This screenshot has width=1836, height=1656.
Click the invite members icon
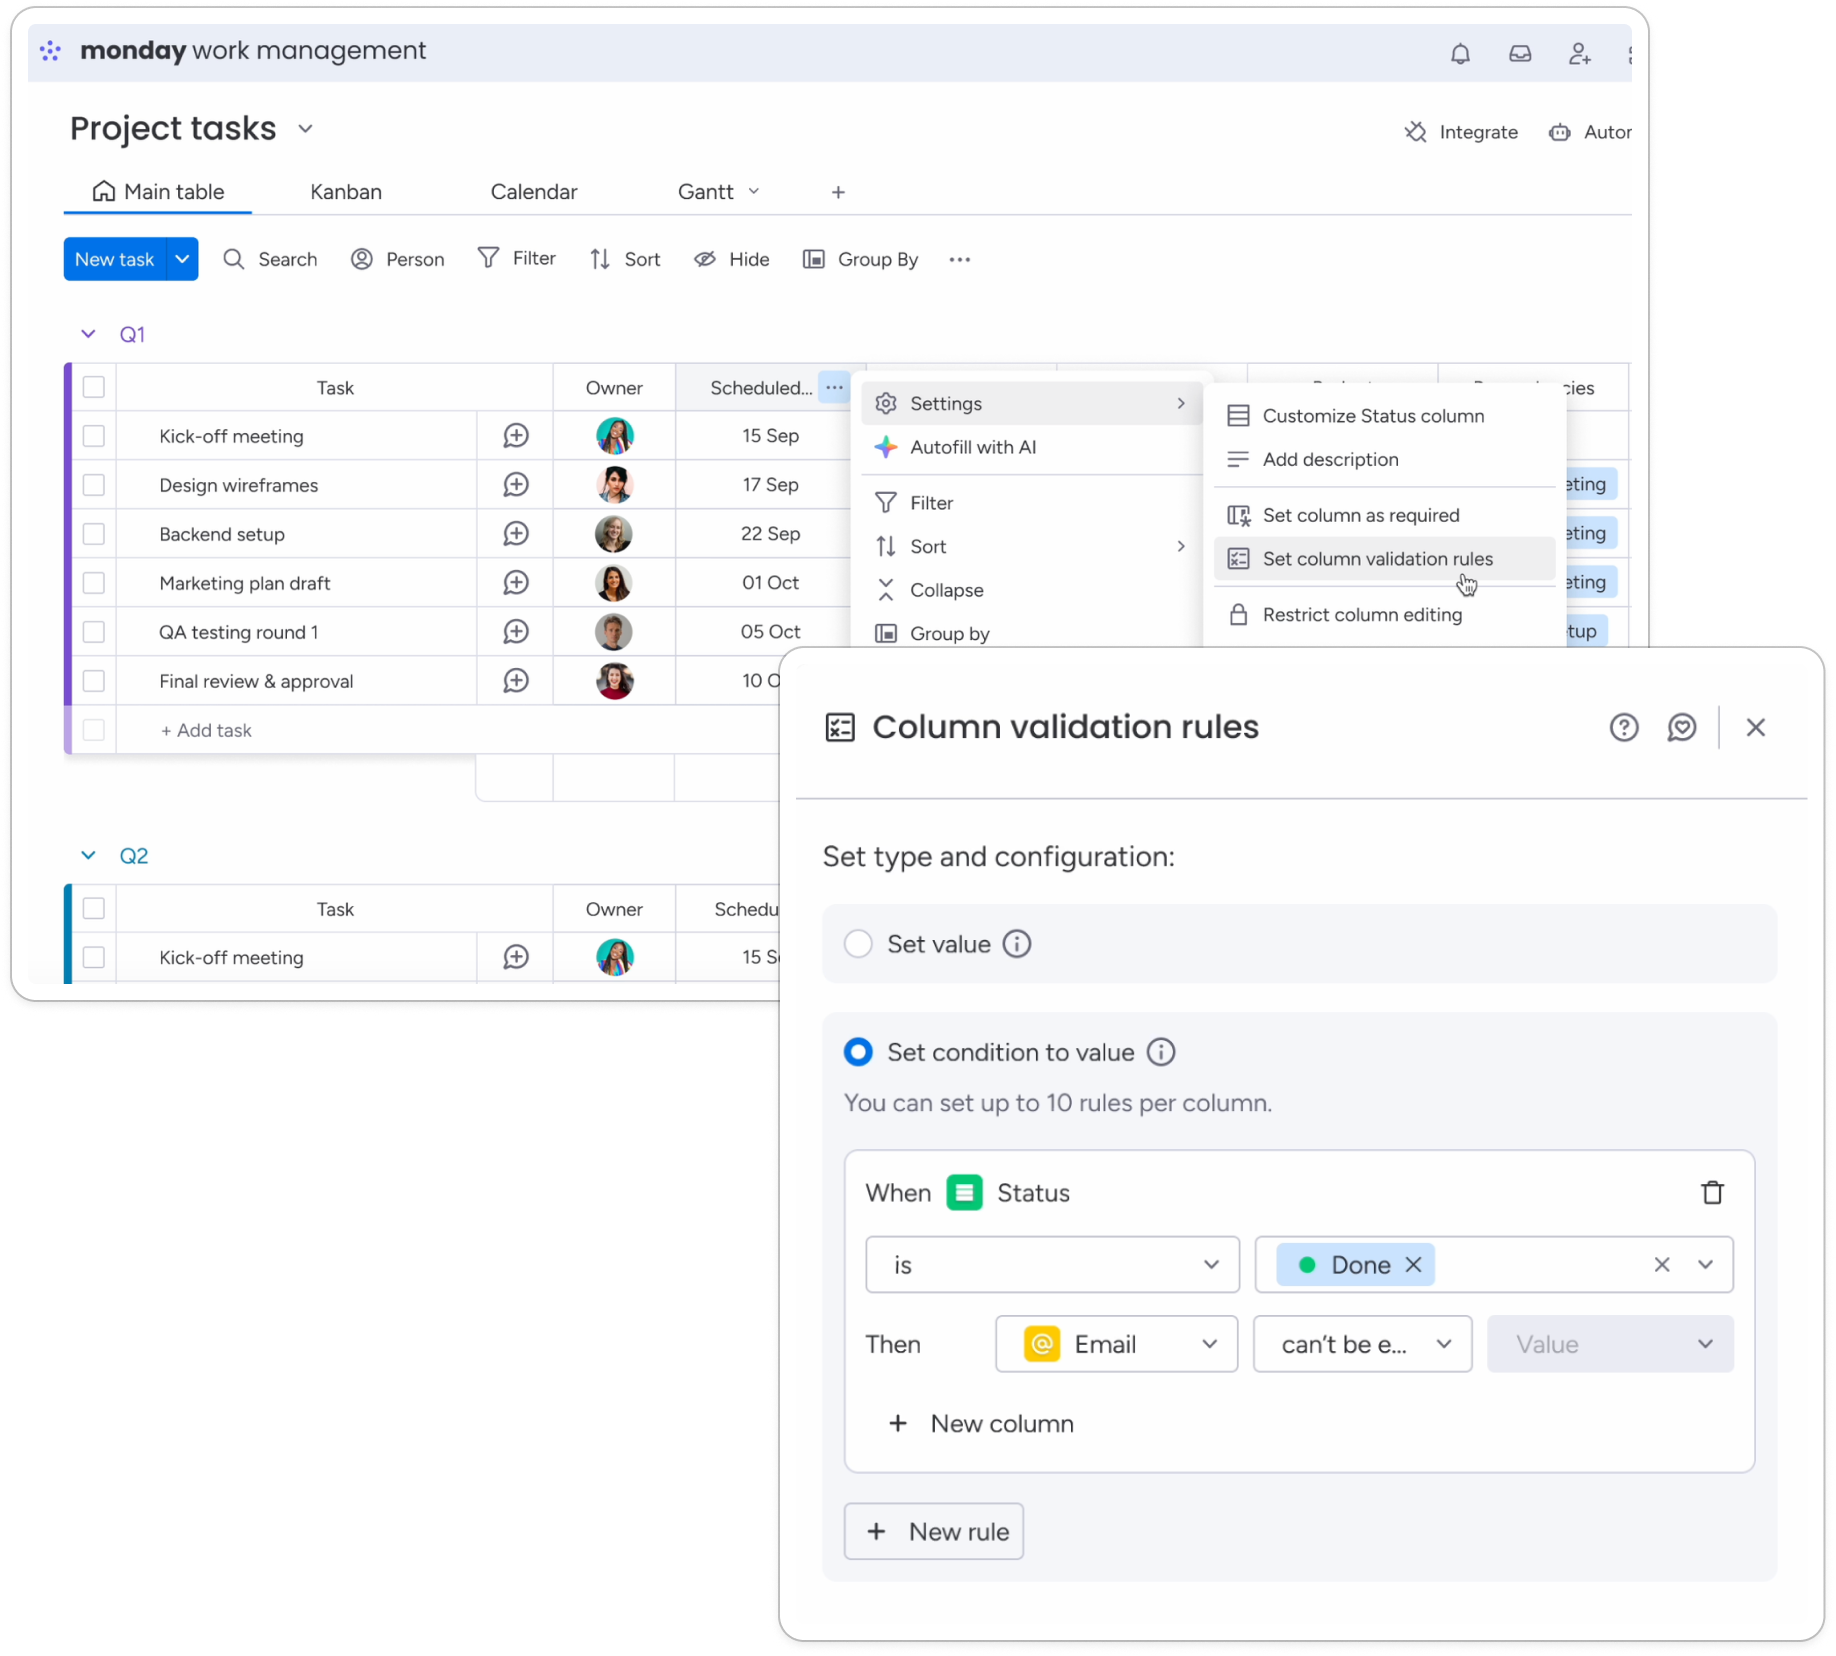[x=1579, y=54]
